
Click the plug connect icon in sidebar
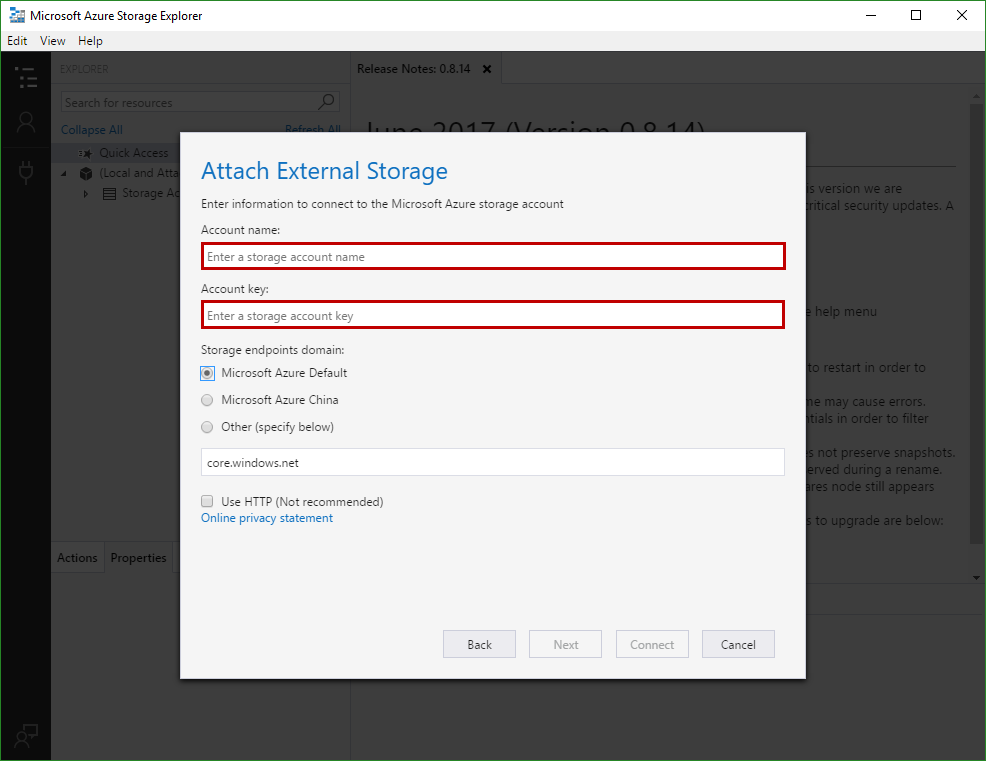pos(26,172)
